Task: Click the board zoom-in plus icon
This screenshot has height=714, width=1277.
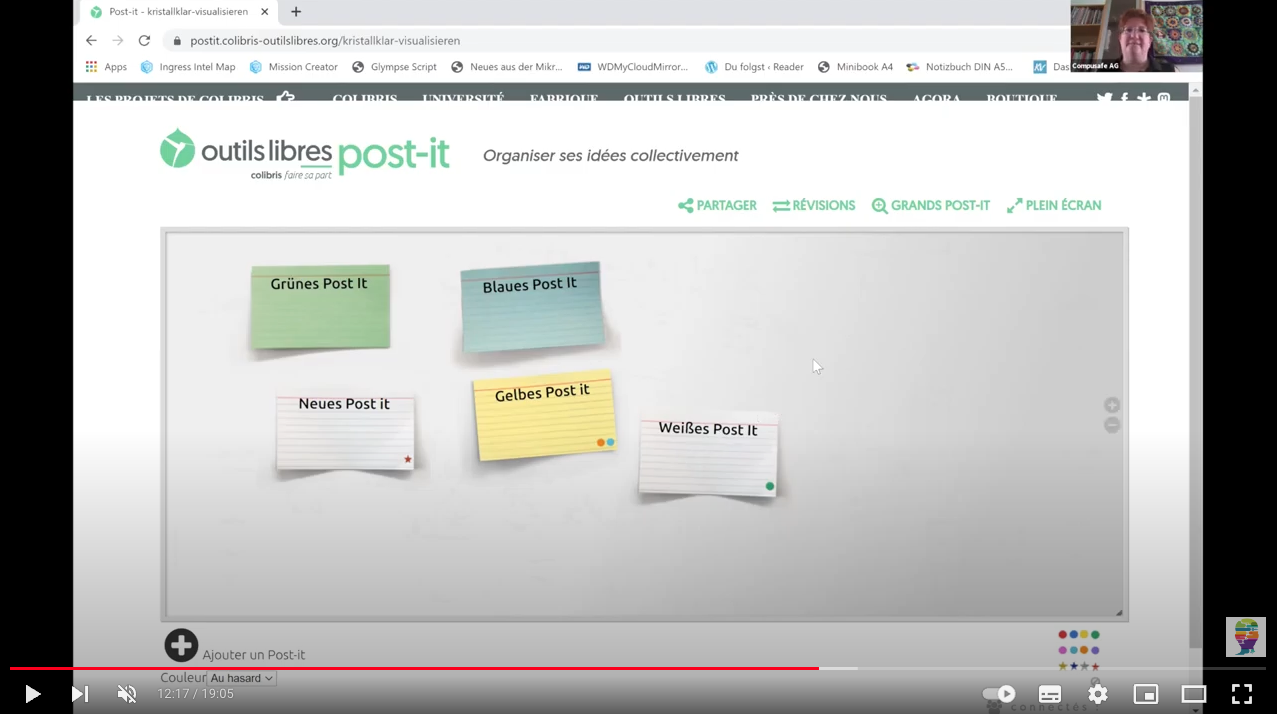Action: pyautogui.click(x=1112, y=405)
